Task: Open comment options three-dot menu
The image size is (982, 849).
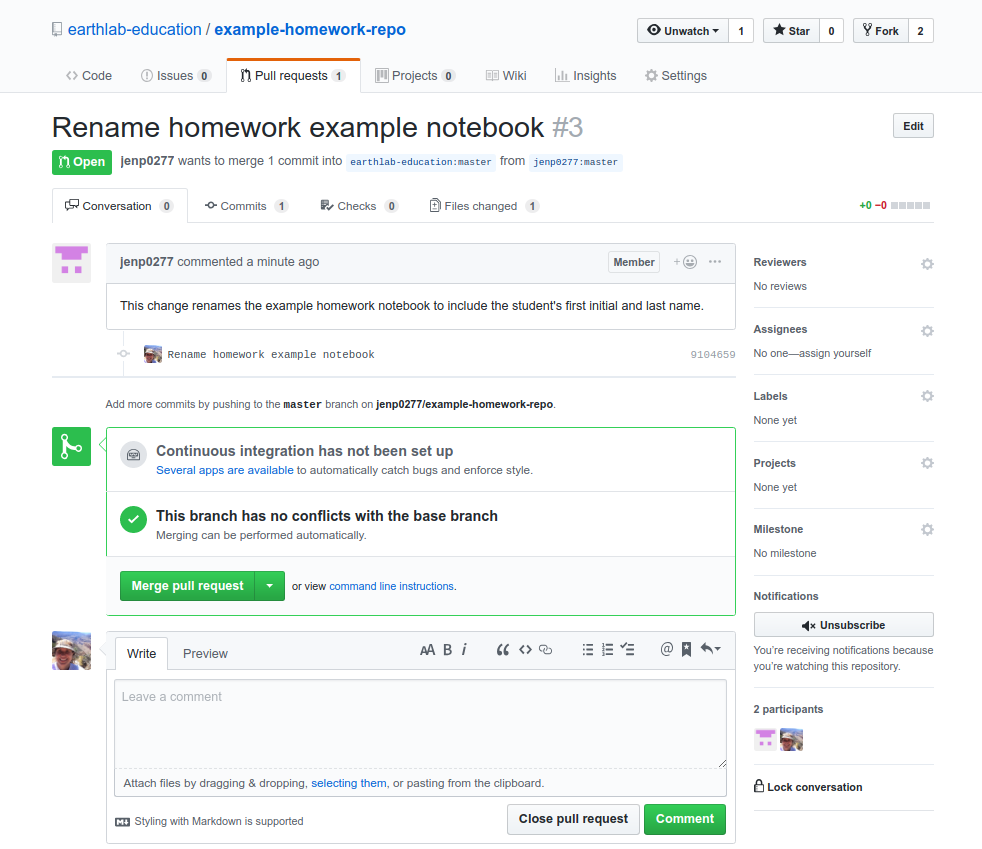Action: (x=715, y=262)
